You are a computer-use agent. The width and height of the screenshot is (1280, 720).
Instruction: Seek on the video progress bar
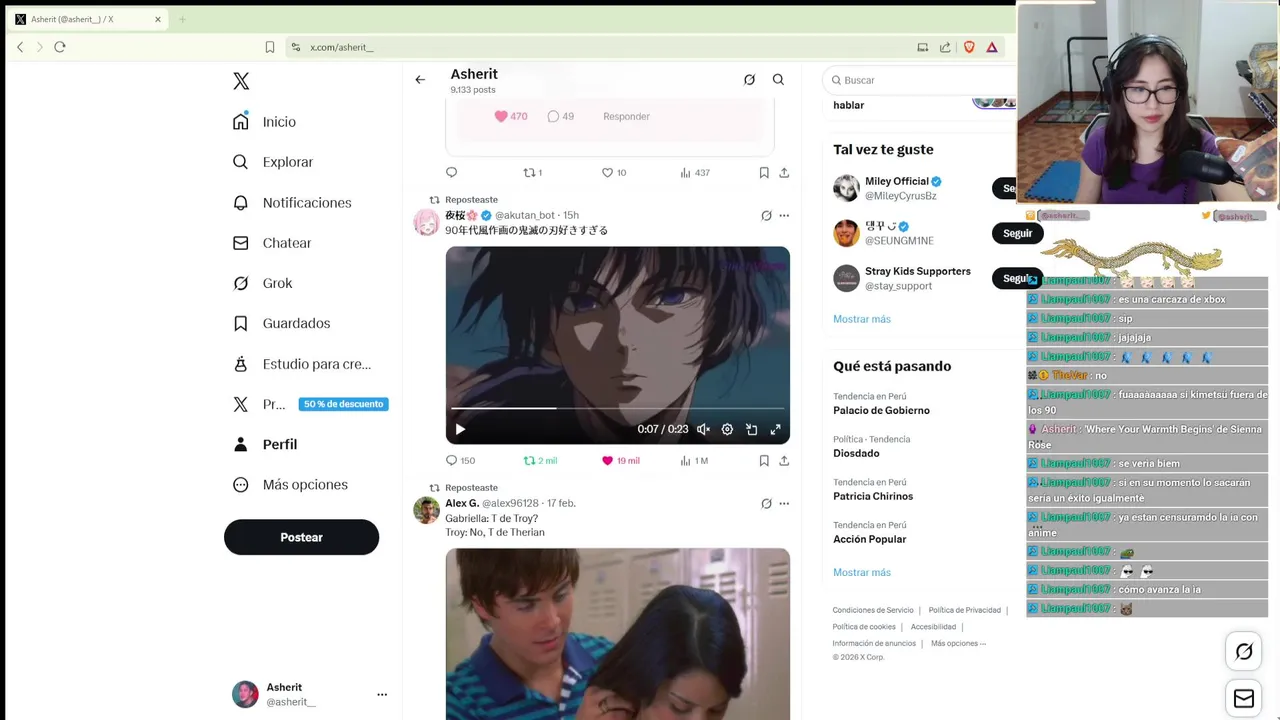617,408
